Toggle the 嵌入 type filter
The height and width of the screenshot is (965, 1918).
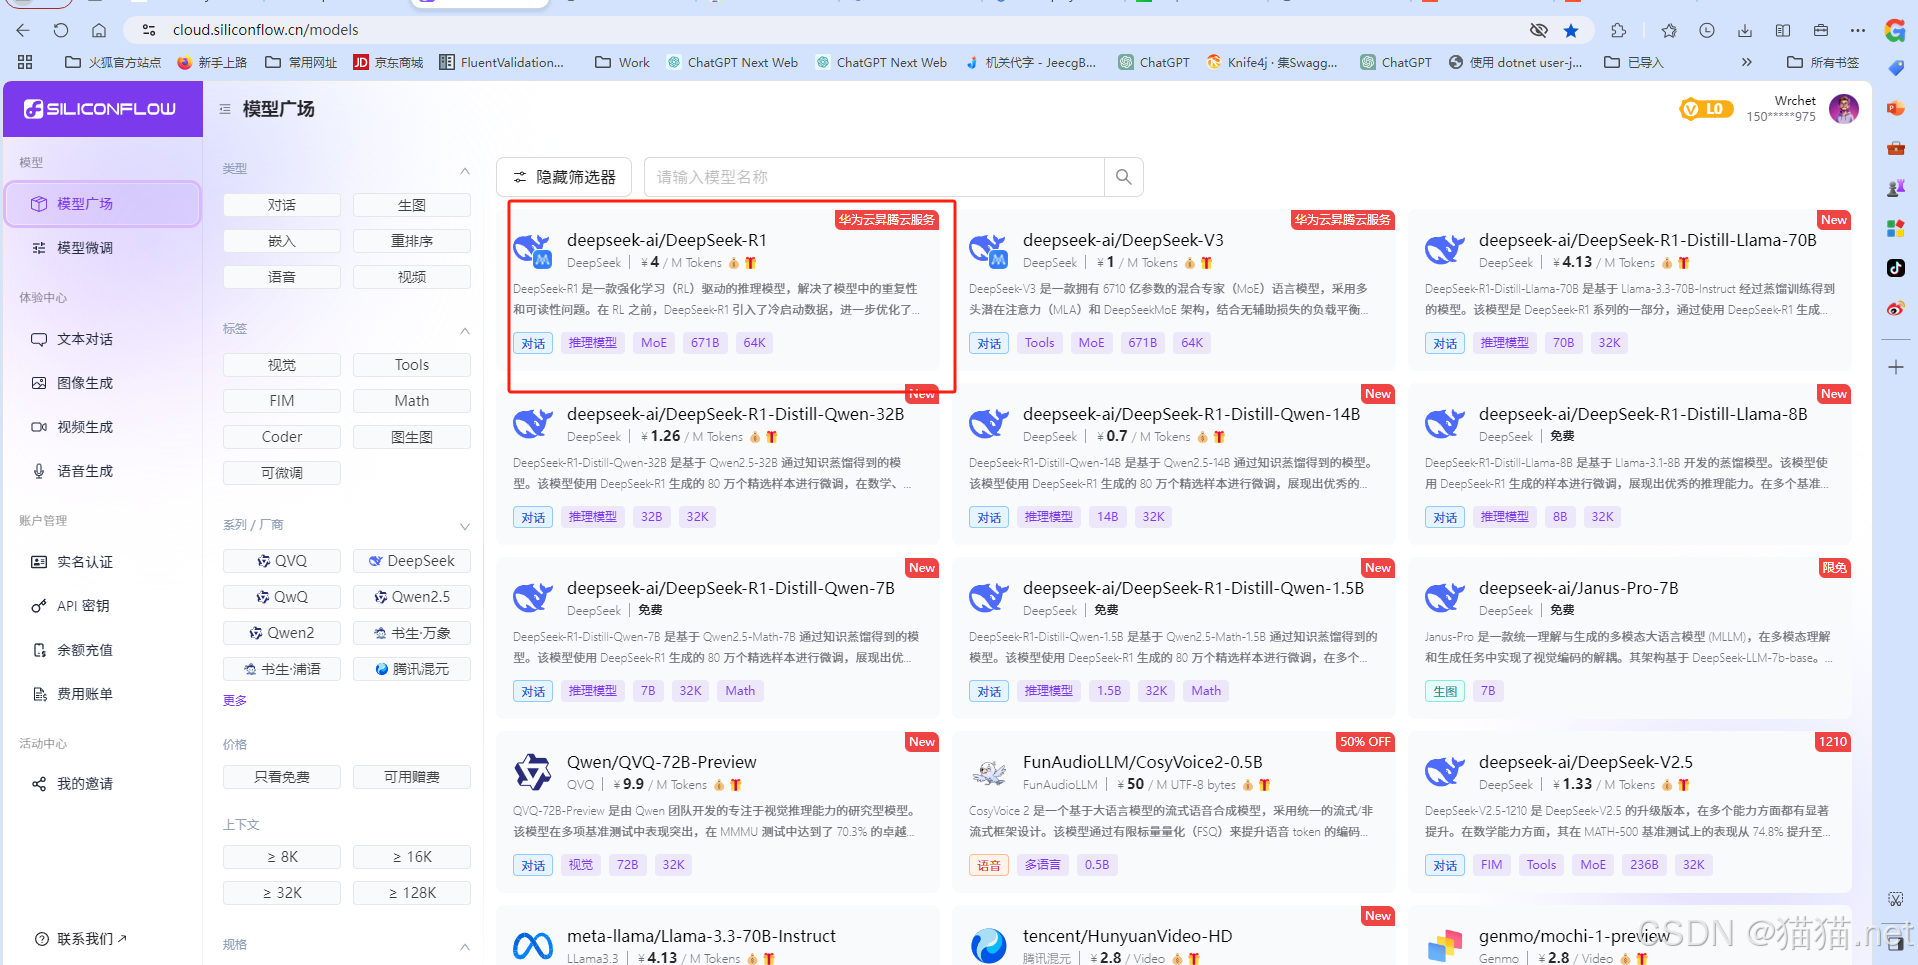pyautogui.click(x=282, y=241)
